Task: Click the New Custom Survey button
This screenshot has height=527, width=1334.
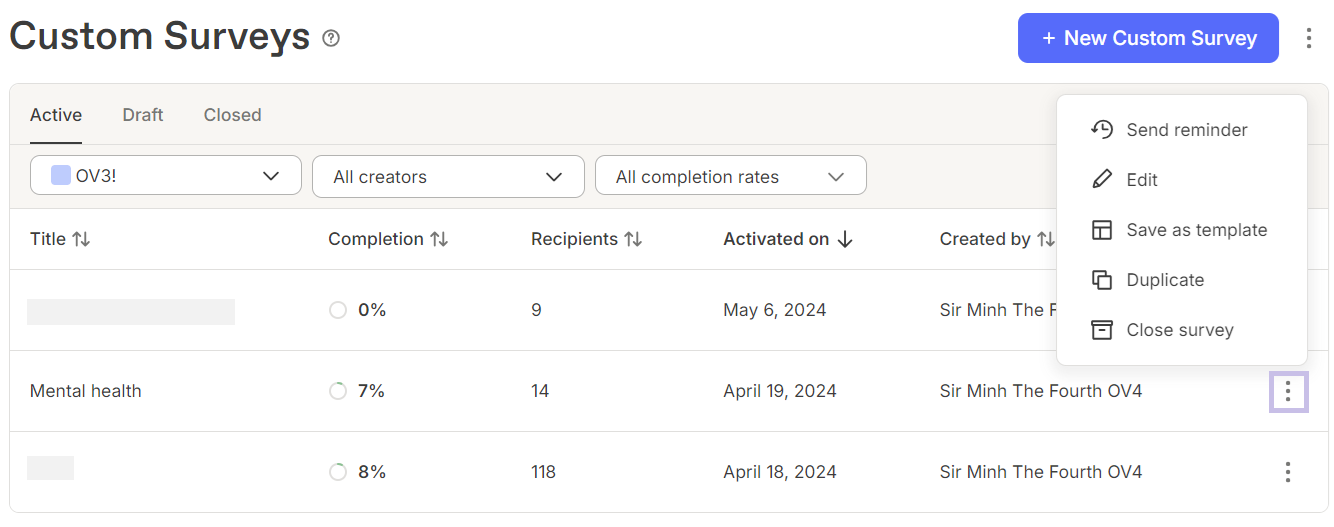Action: (1148, 38)
